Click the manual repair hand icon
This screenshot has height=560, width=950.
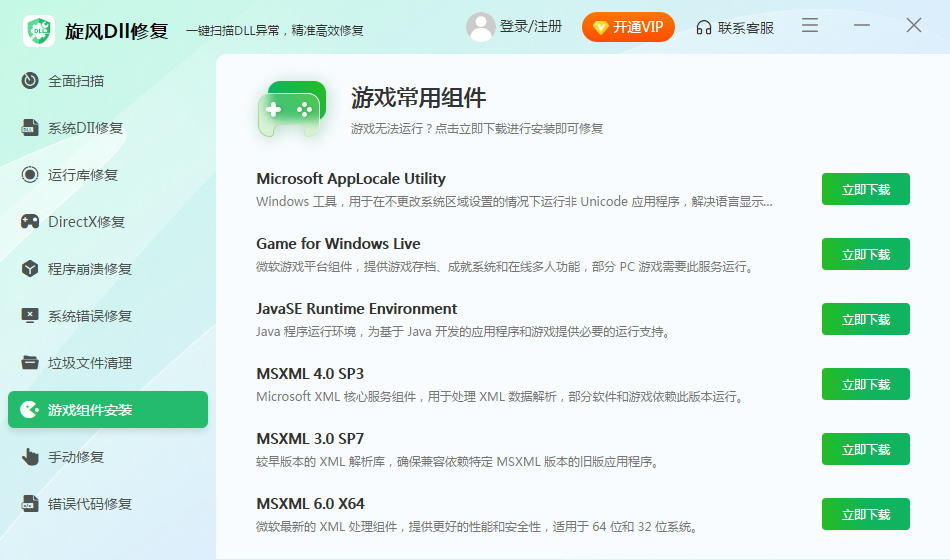30,457
